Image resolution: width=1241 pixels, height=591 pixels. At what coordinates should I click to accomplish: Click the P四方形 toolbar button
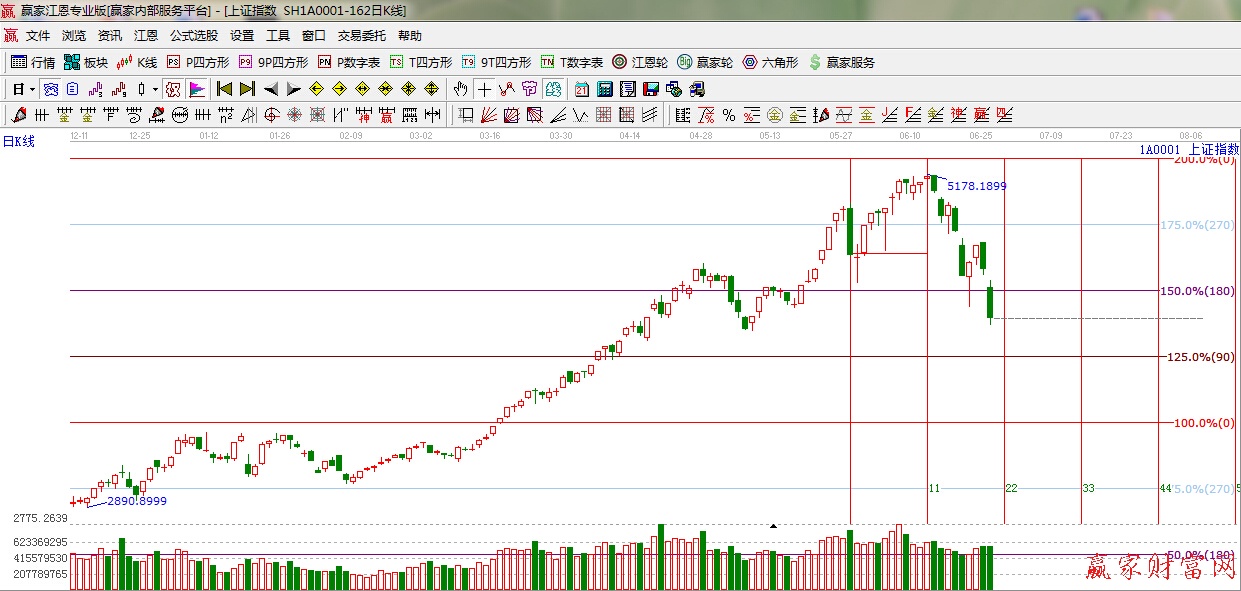(x=199, y=62)
